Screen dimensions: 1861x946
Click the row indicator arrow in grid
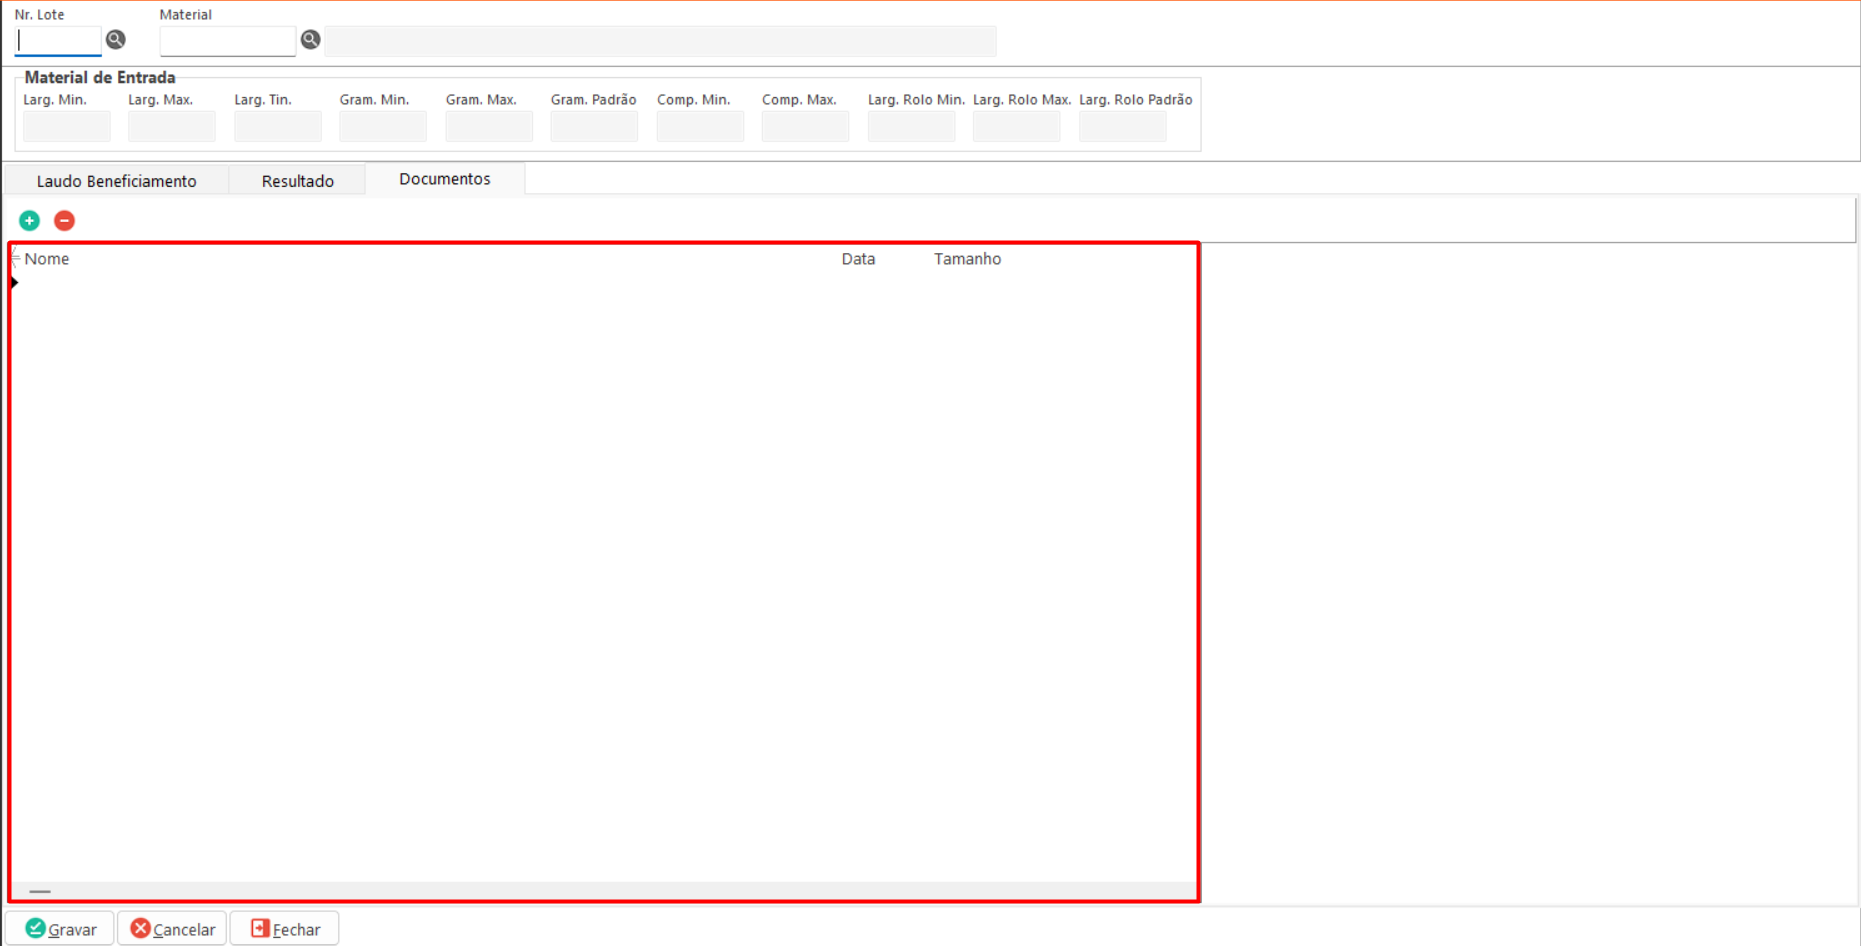click(x=15, y=283)
